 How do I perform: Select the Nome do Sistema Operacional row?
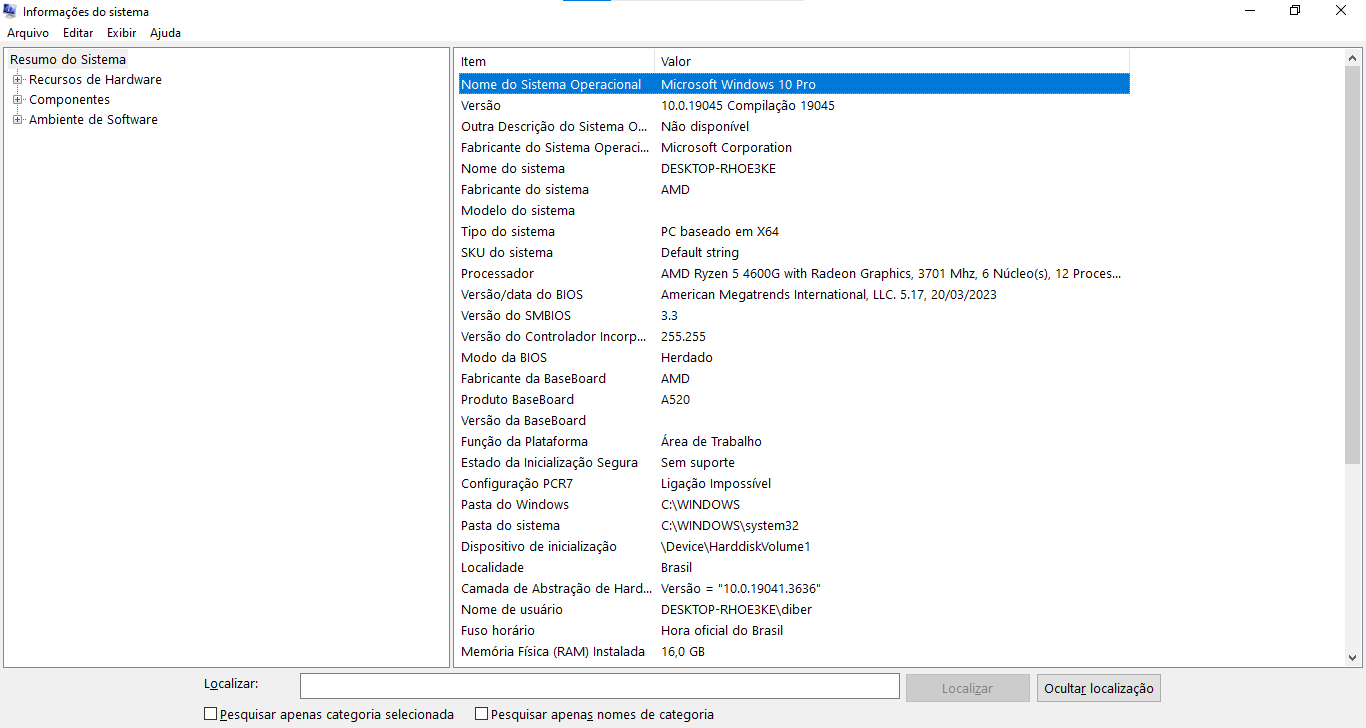793,85
